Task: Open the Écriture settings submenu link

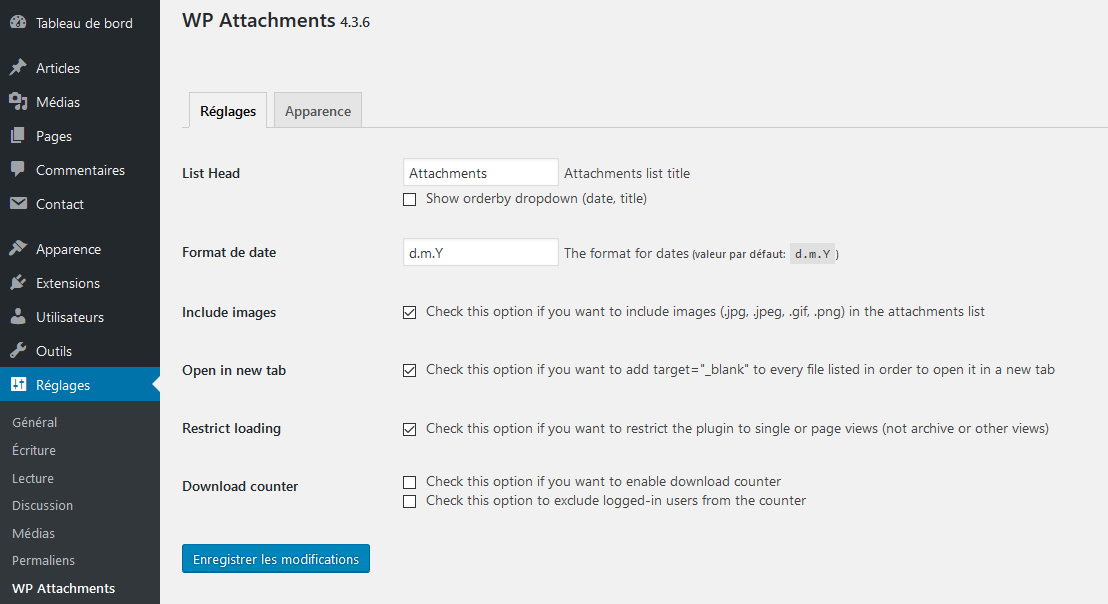Action: click(x=34, y=450)
